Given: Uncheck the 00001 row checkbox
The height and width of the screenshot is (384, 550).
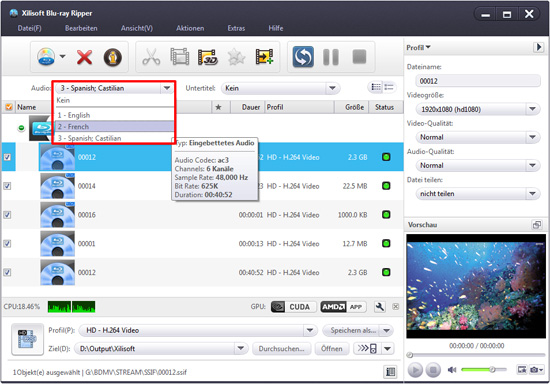Looking at the screenshot, I should point(7,243).
